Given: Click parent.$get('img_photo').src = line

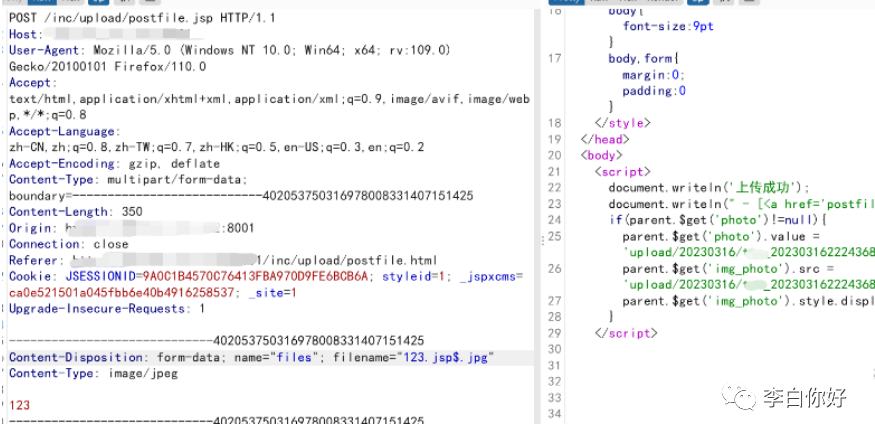Looking at the screenshot, I should click(x=729, y=269).
